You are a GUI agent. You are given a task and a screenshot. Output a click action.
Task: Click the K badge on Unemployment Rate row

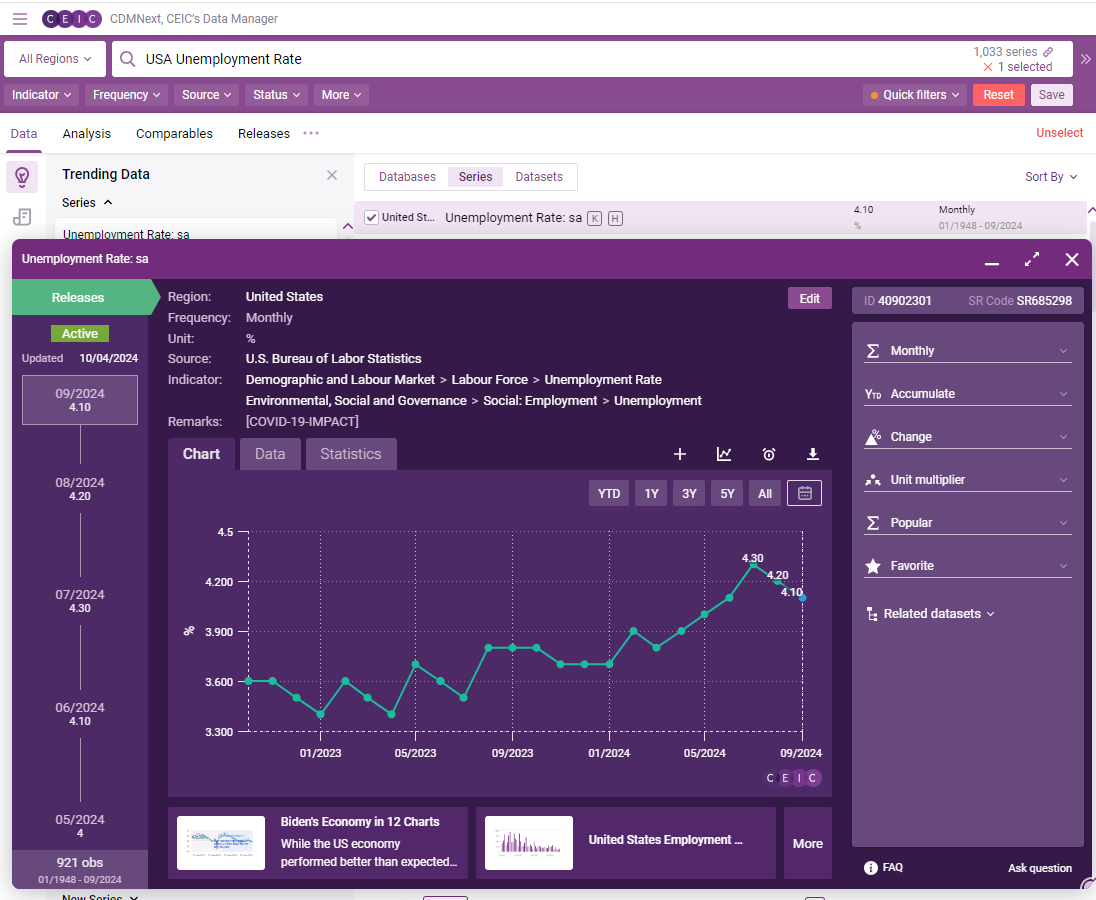click(594, 218)
